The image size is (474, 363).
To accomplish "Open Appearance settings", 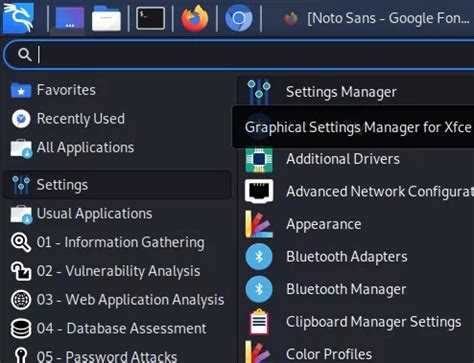I will point(356,224).
